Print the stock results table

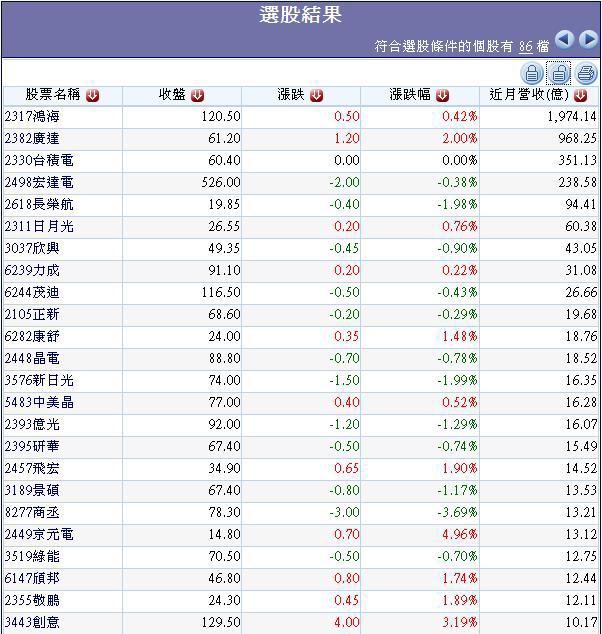point(586,73)
